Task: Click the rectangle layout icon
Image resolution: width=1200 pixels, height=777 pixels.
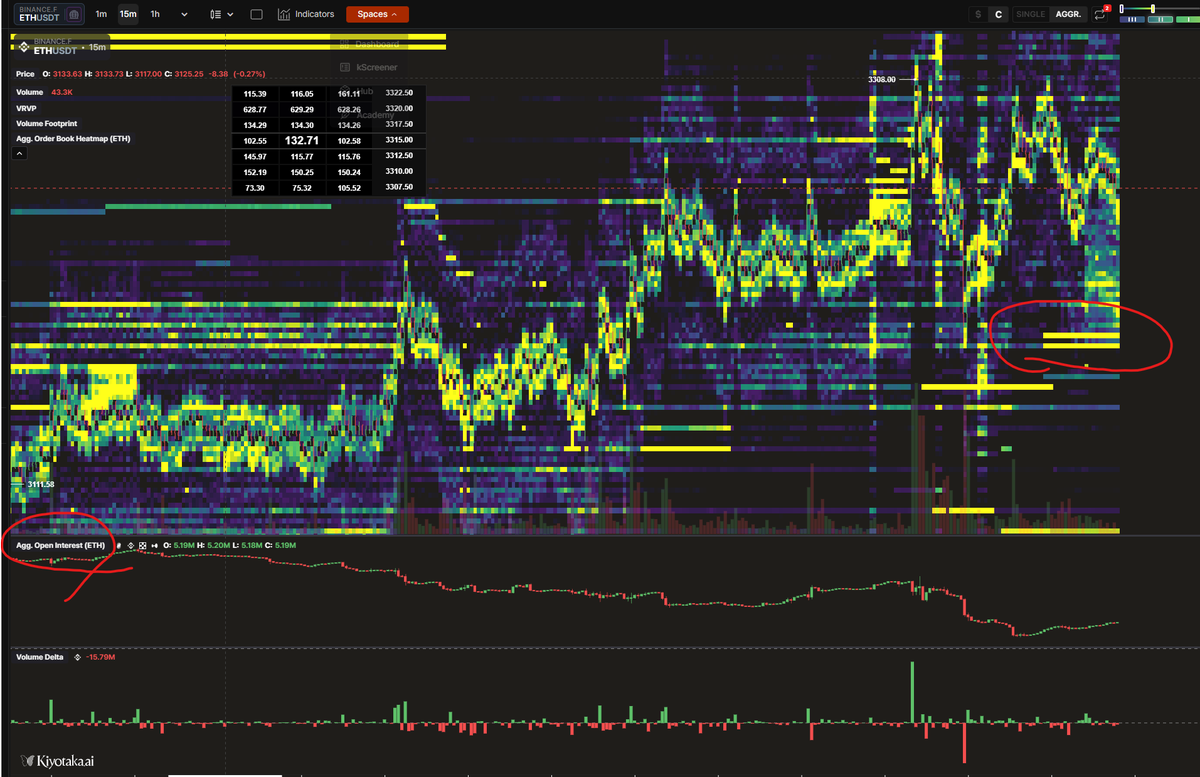Action: tap(256, 14)
